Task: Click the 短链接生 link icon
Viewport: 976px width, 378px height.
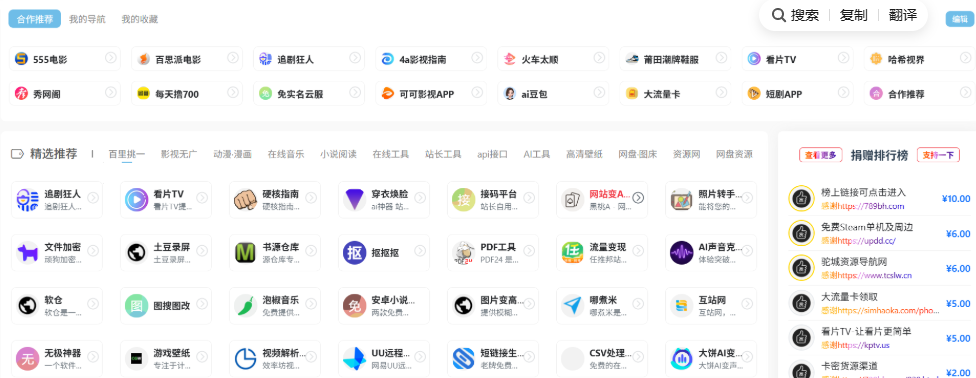Action: (464, 359)
